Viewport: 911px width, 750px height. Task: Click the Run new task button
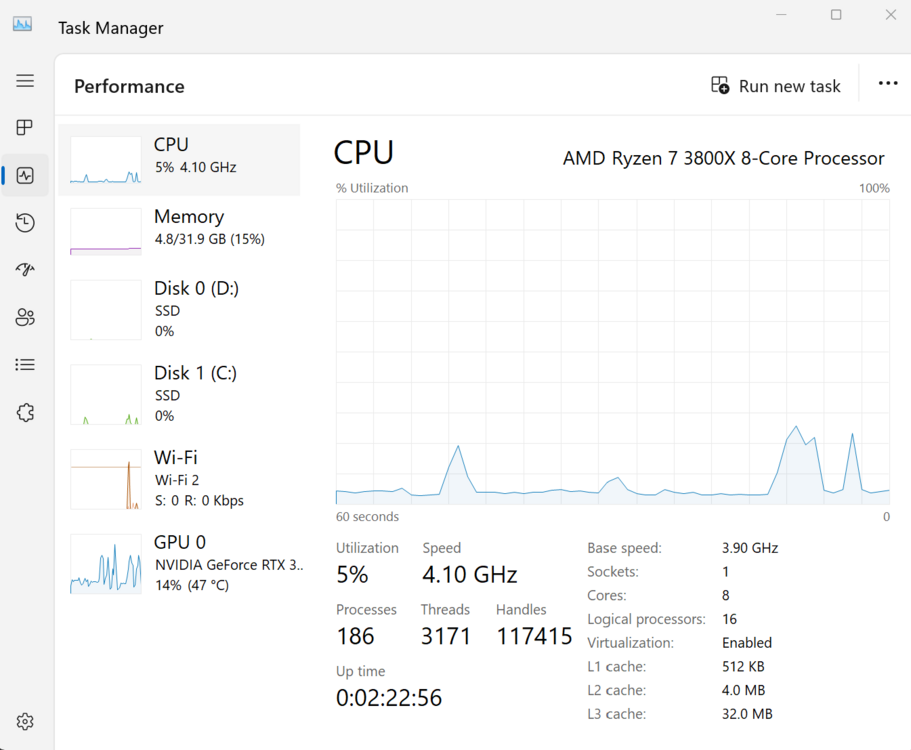coord(776,86)
